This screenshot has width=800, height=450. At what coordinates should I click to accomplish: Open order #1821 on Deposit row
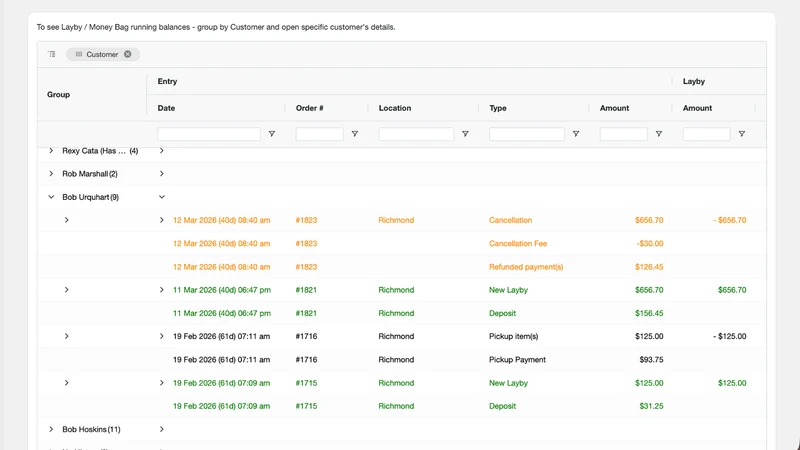(x=306, y=313)
